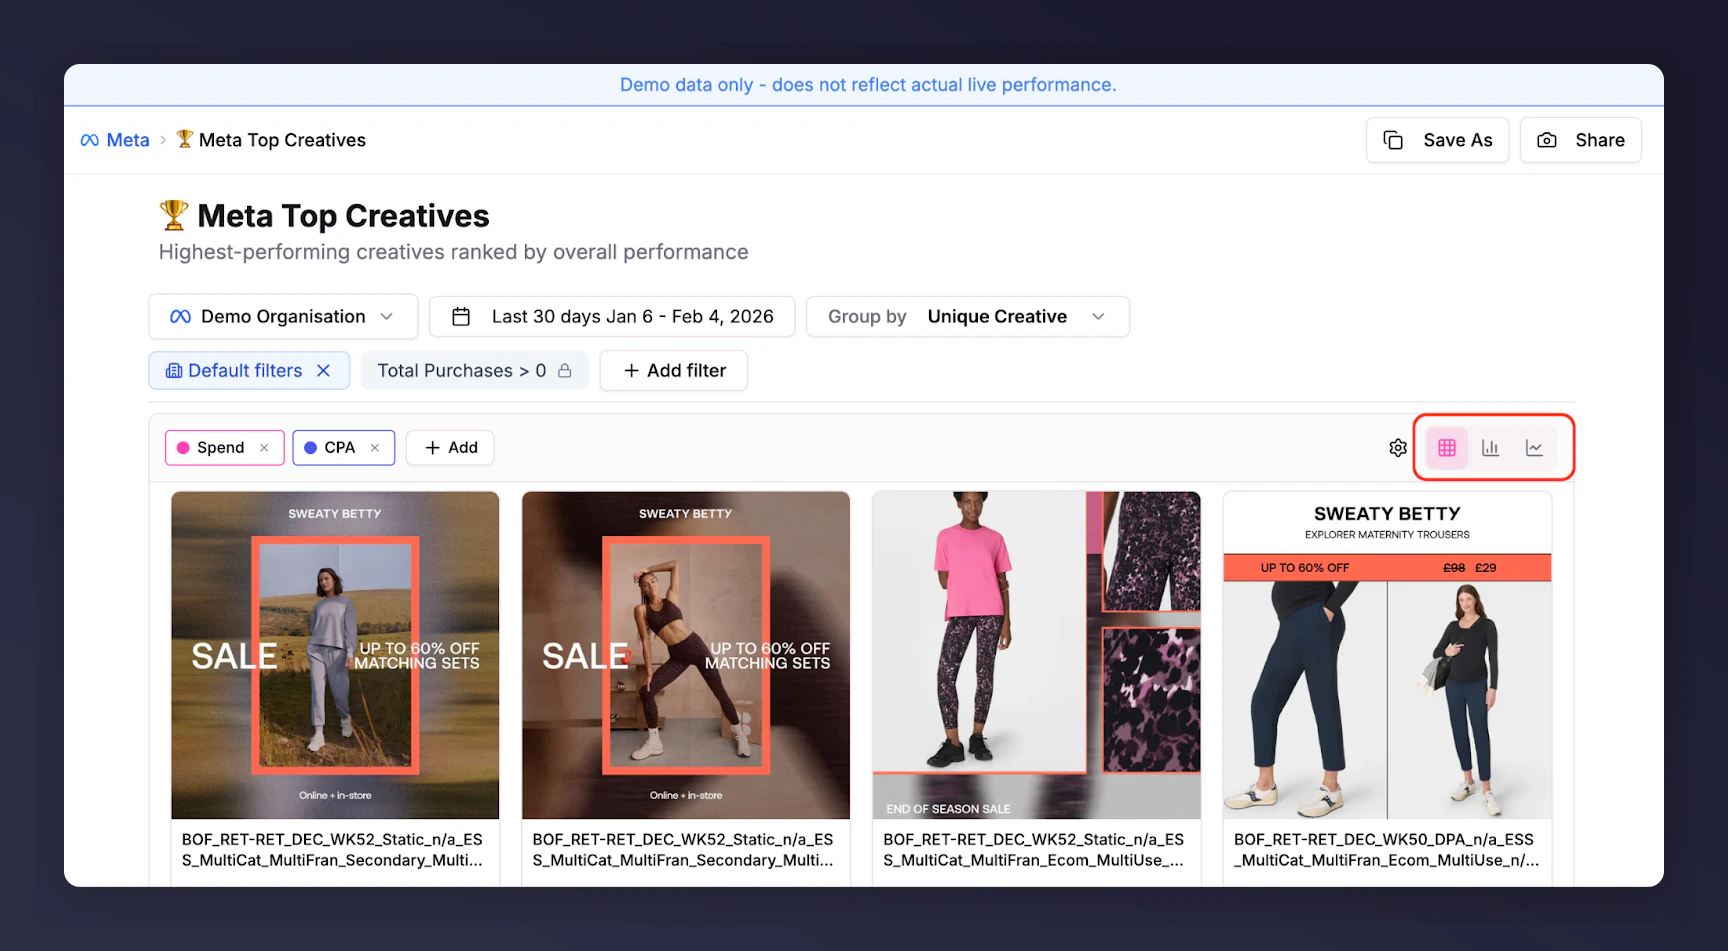Image resolution: width=1728 pixels, height=951 pixels.
Task: Click the Demo data only banner text
Action: click(868, 85)
